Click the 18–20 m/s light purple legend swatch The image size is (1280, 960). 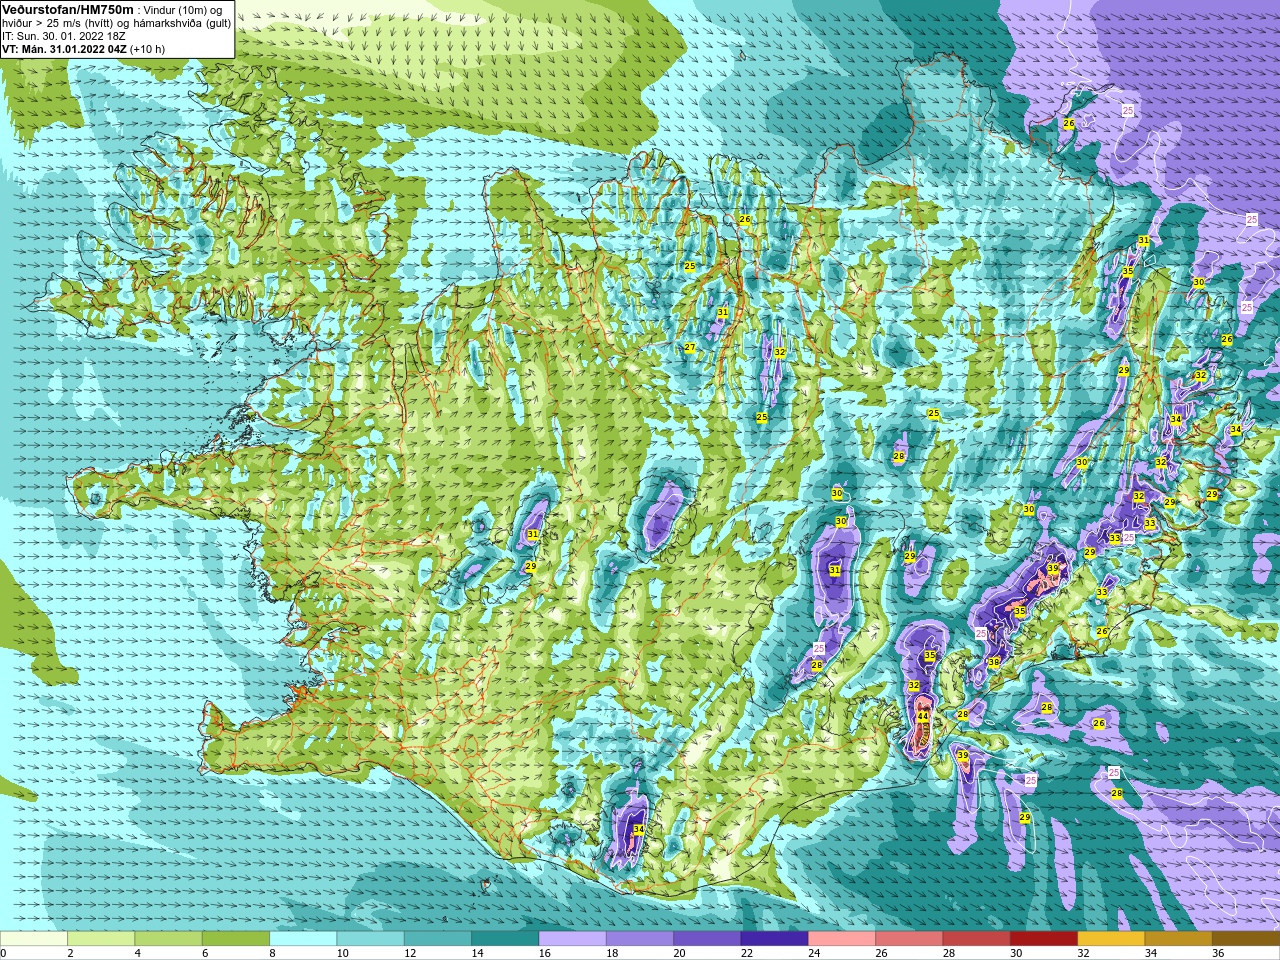640,939
